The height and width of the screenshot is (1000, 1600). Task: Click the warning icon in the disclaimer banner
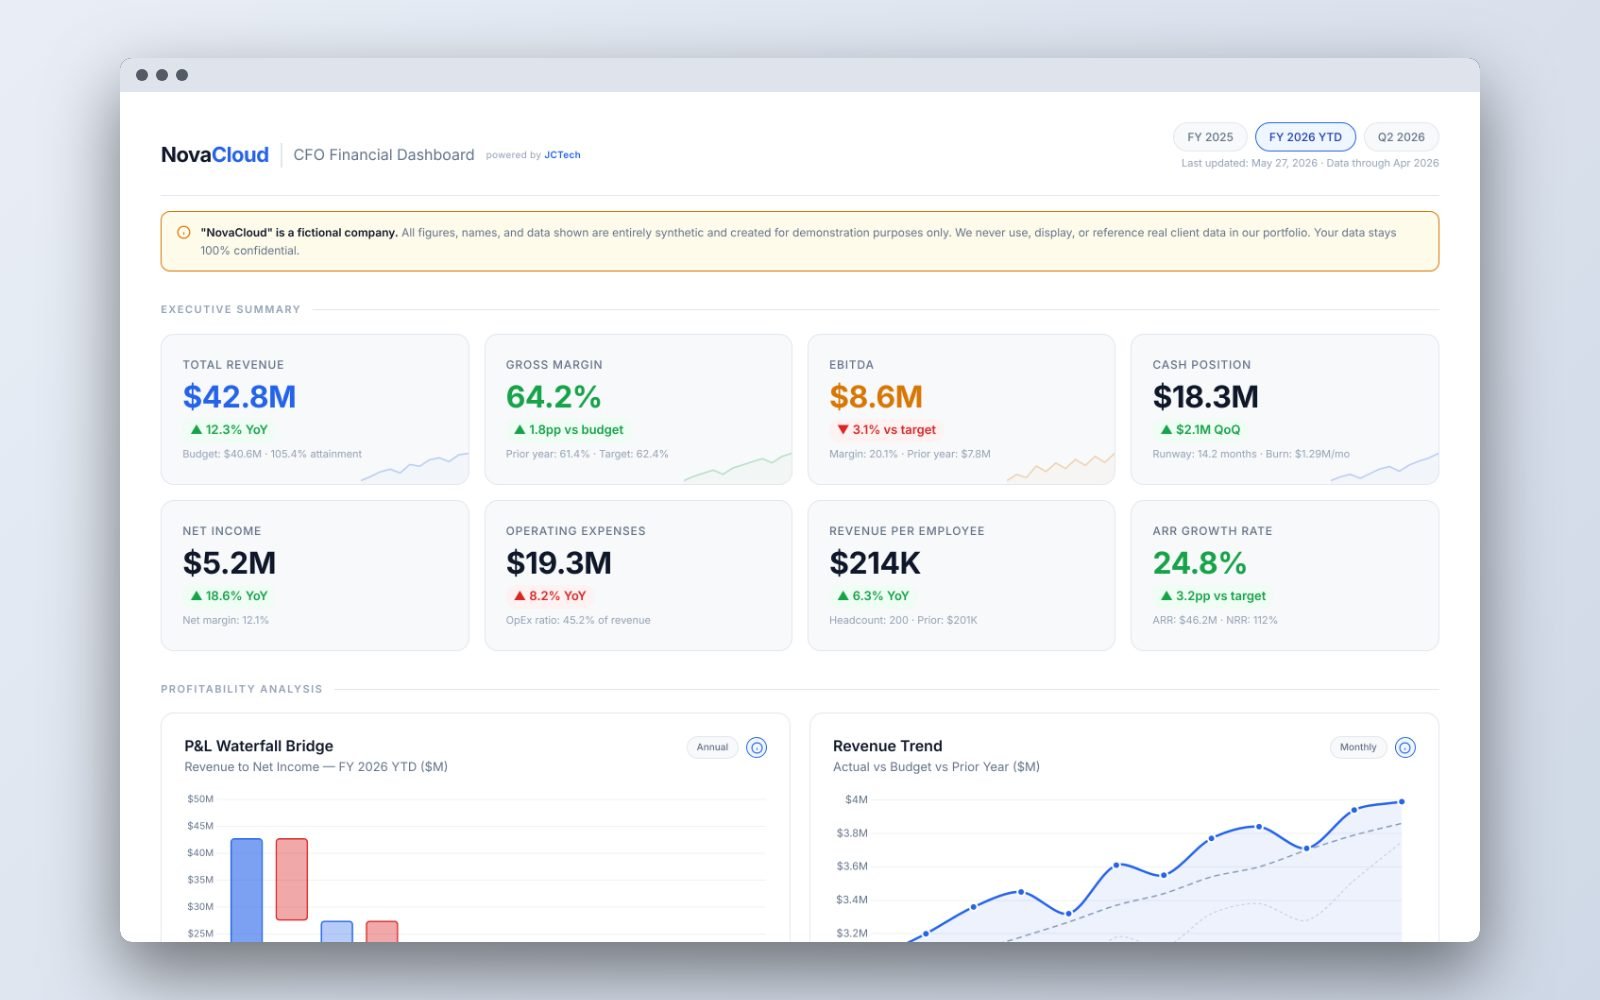(184, 232)
